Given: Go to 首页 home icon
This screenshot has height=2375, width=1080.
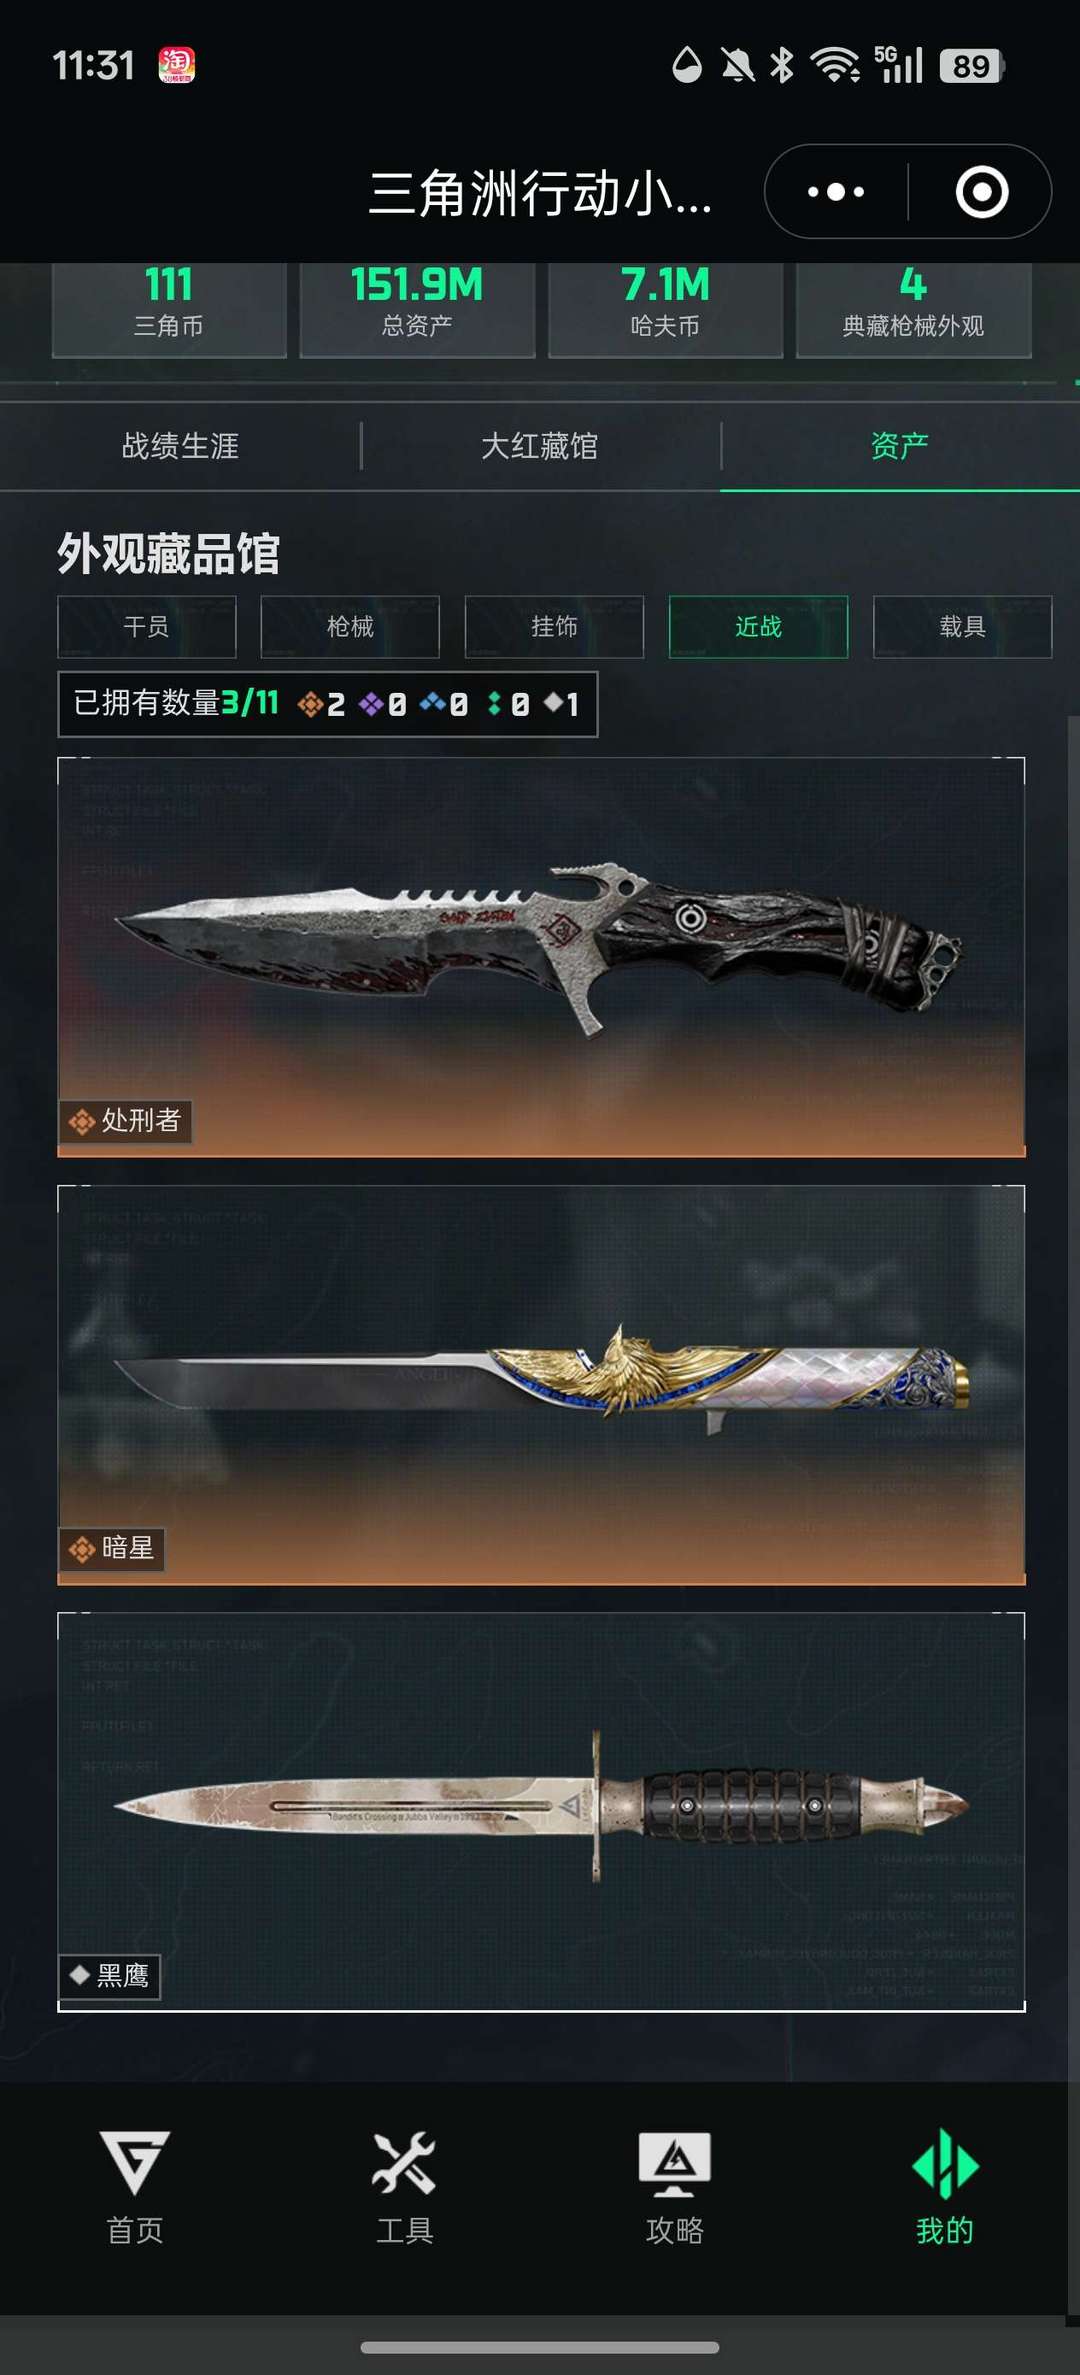Looking at the screenshot, I should (x=135, y=2187).
